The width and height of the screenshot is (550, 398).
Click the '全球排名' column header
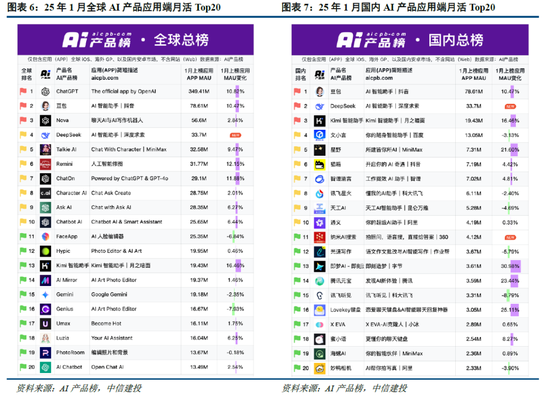27,74
